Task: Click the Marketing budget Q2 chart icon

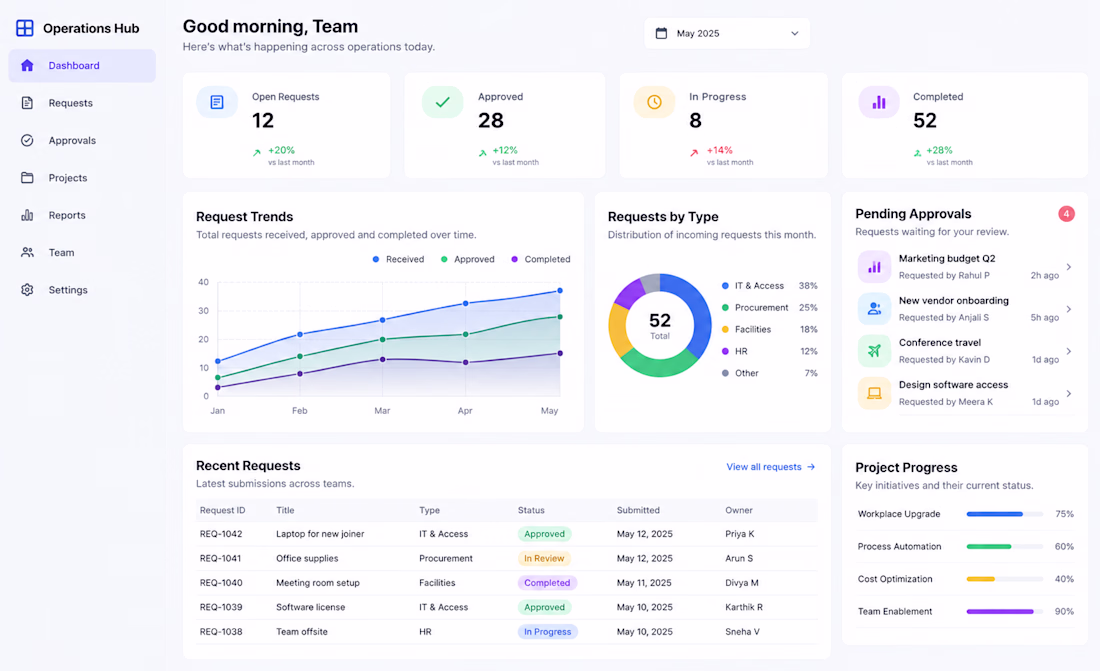Action: point(874,267)
